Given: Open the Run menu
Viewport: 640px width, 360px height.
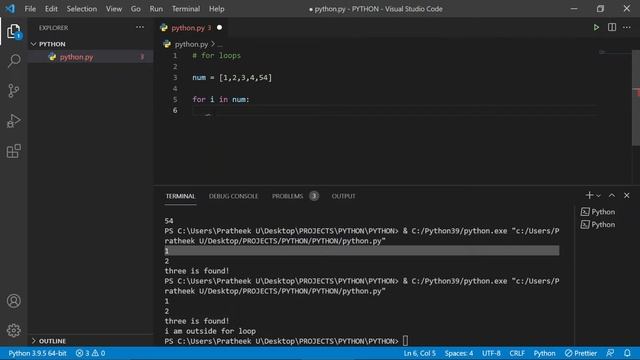Looking at the screenshot, I should point(156,9).
